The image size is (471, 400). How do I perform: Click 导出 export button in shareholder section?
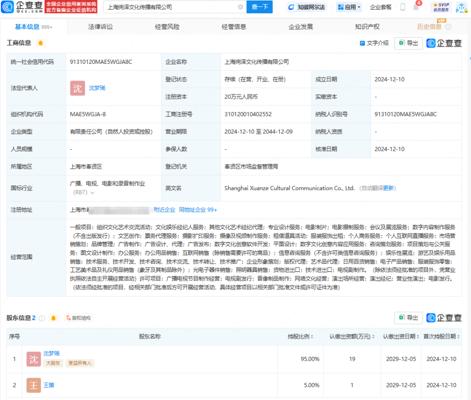point(408,318)
